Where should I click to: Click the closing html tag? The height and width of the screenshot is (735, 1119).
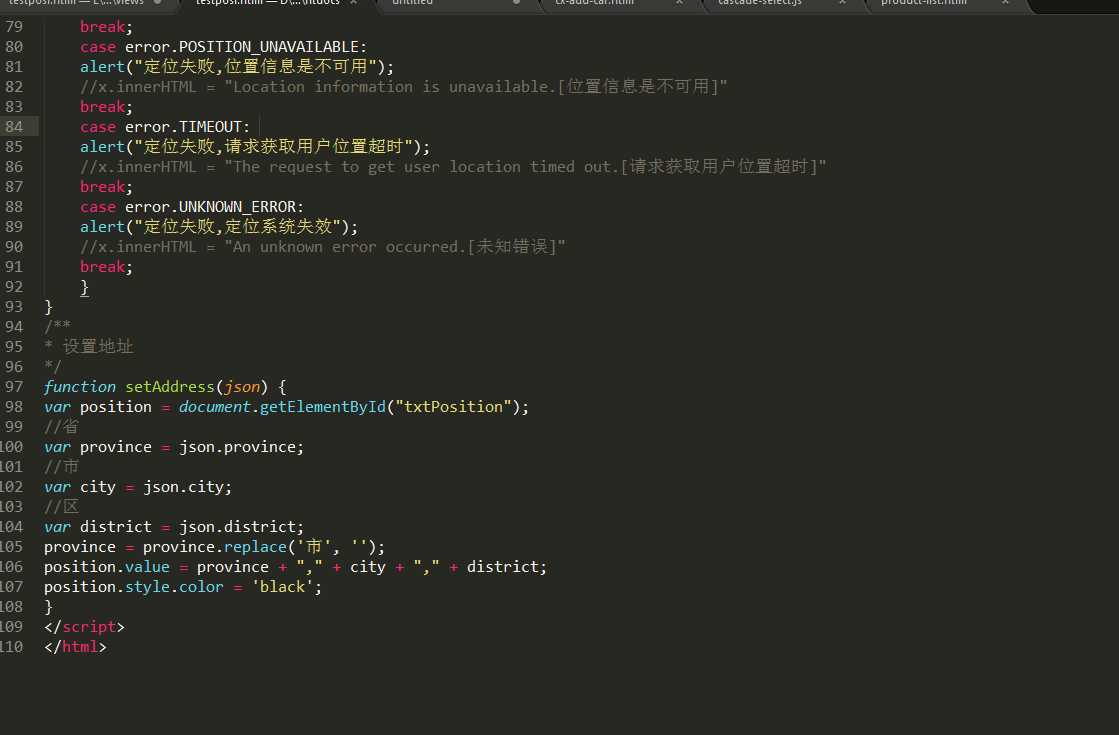click(x=75, y=647)
